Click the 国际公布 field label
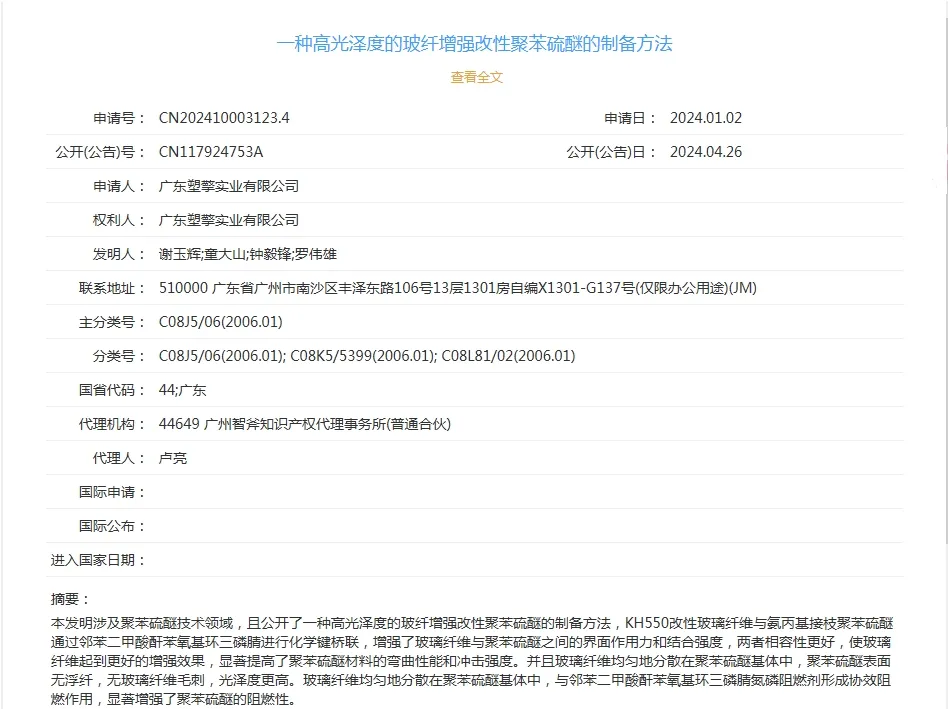 pyautogui.click(x=112, y=526)
